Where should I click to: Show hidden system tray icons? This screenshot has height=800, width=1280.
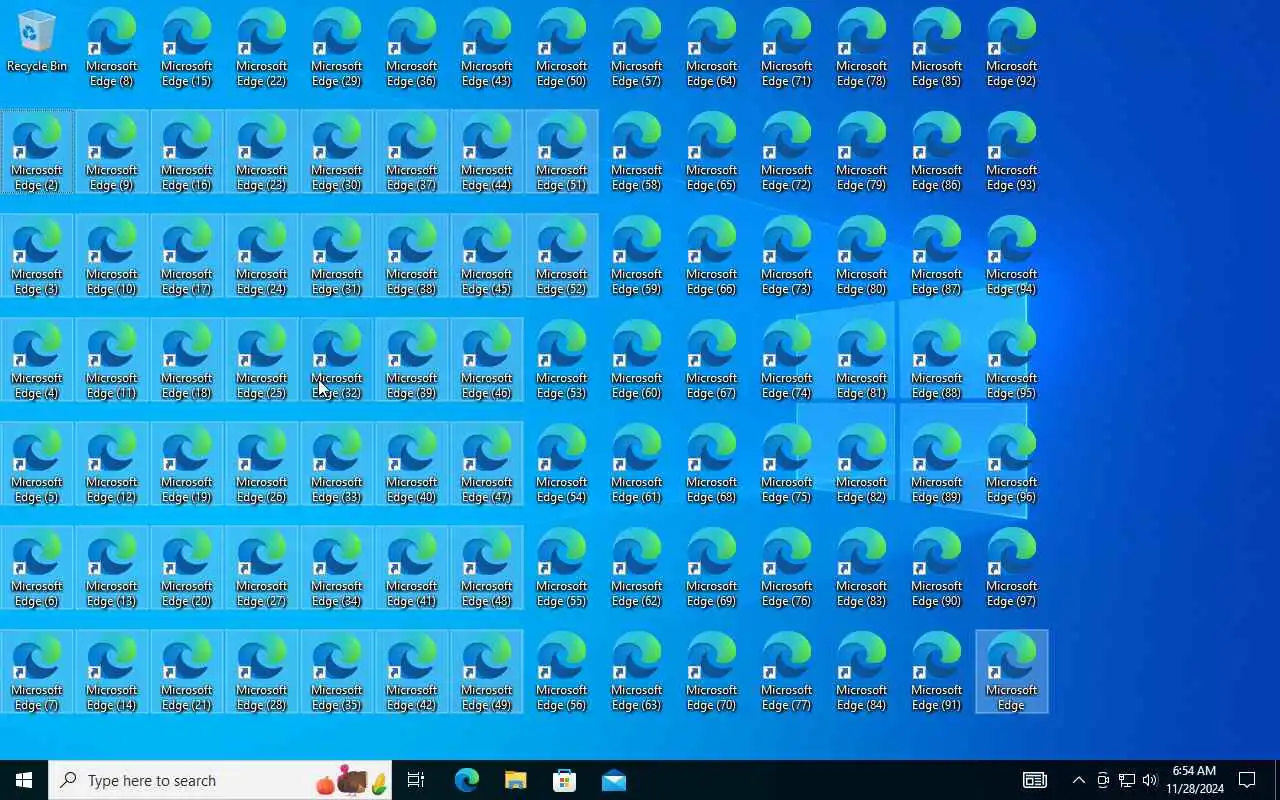(x=1078, y=780)
